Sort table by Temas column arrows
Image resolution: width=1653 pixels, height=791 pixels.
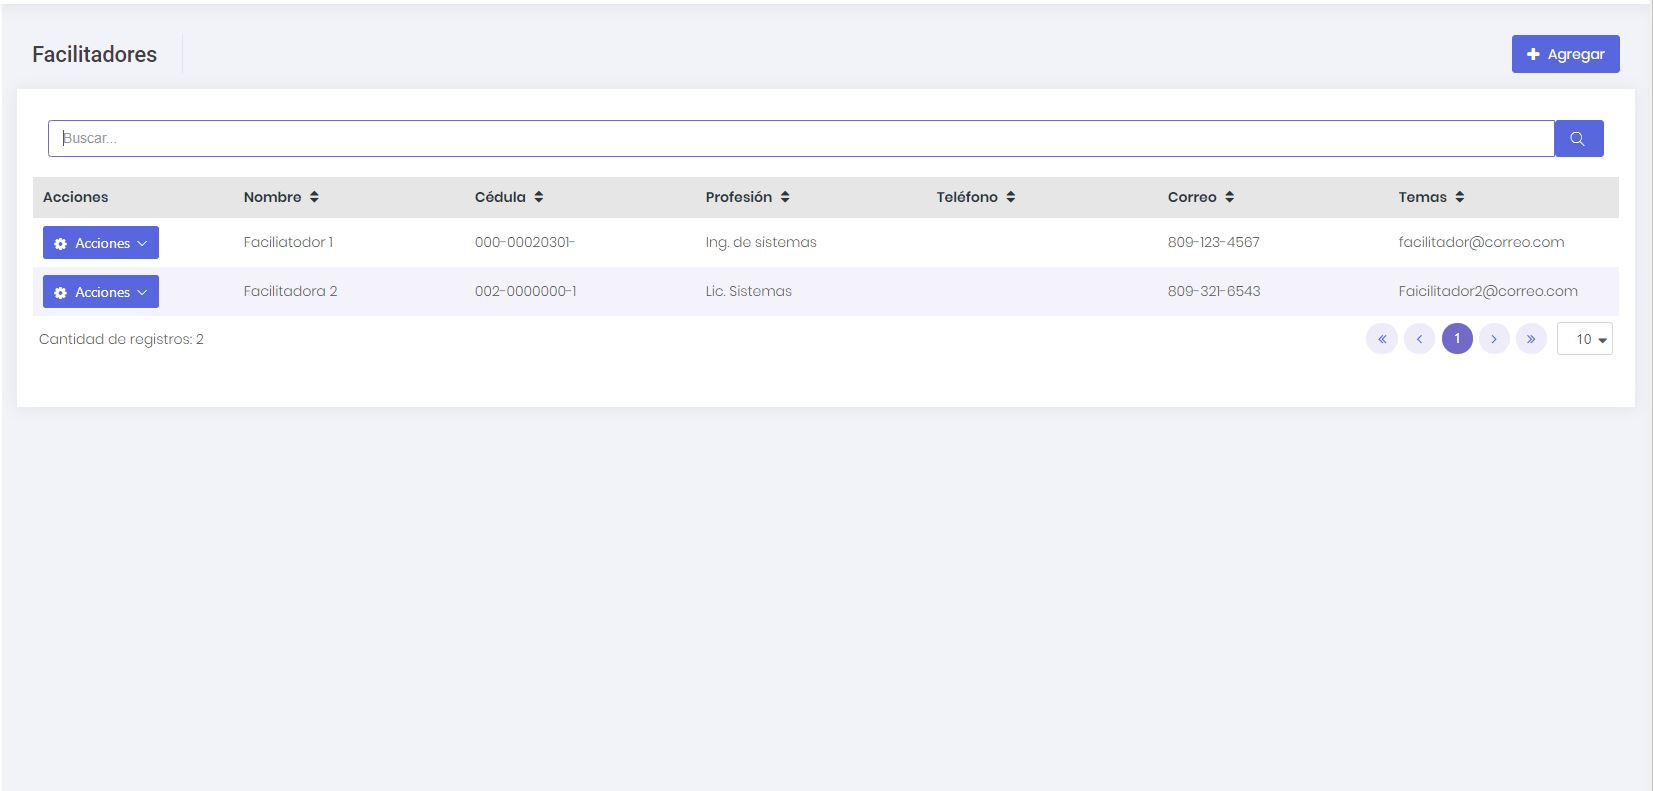pos(1460,197)
